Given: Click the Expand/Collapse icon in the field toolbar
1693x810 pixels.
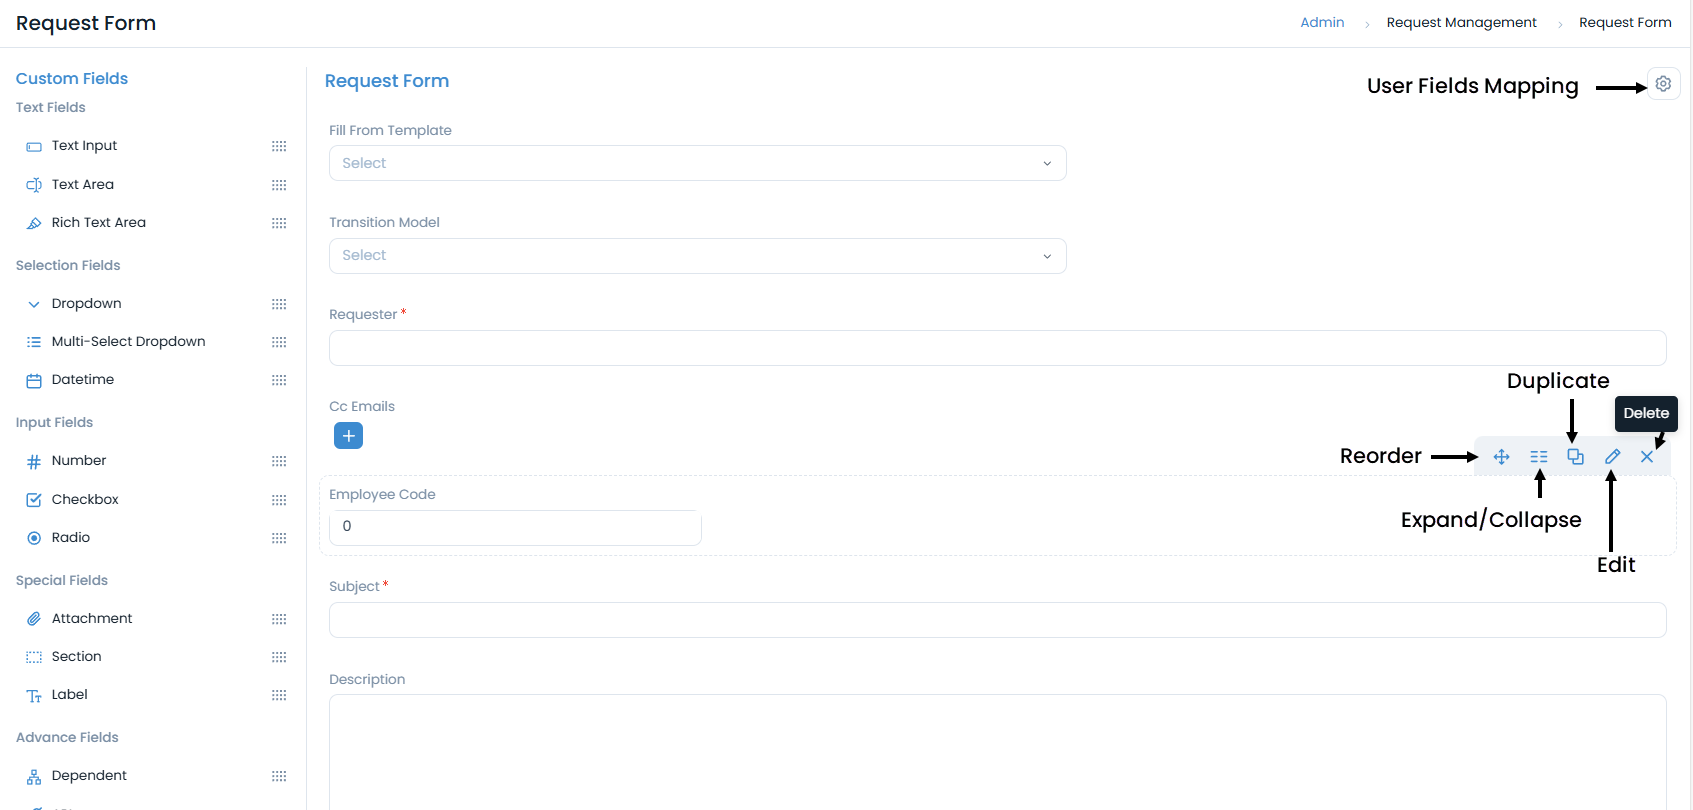Looking at the screenshot, I should click(x=1539, y=457).
